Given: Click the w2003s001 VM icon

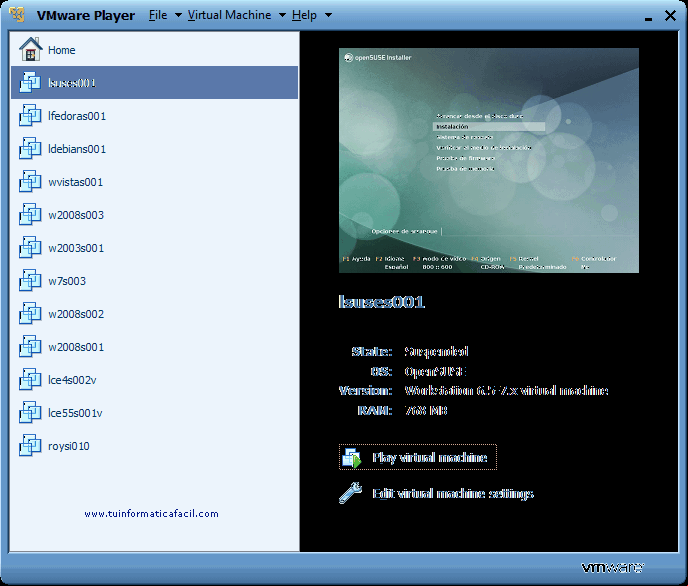Looking at the screenshot, I should (x=30, y=247).
